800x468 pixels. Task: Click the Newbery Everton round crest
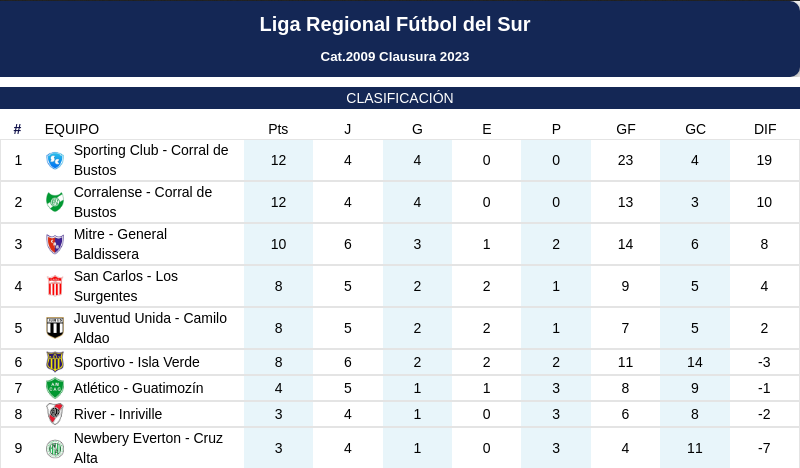(x=55, y=448)
